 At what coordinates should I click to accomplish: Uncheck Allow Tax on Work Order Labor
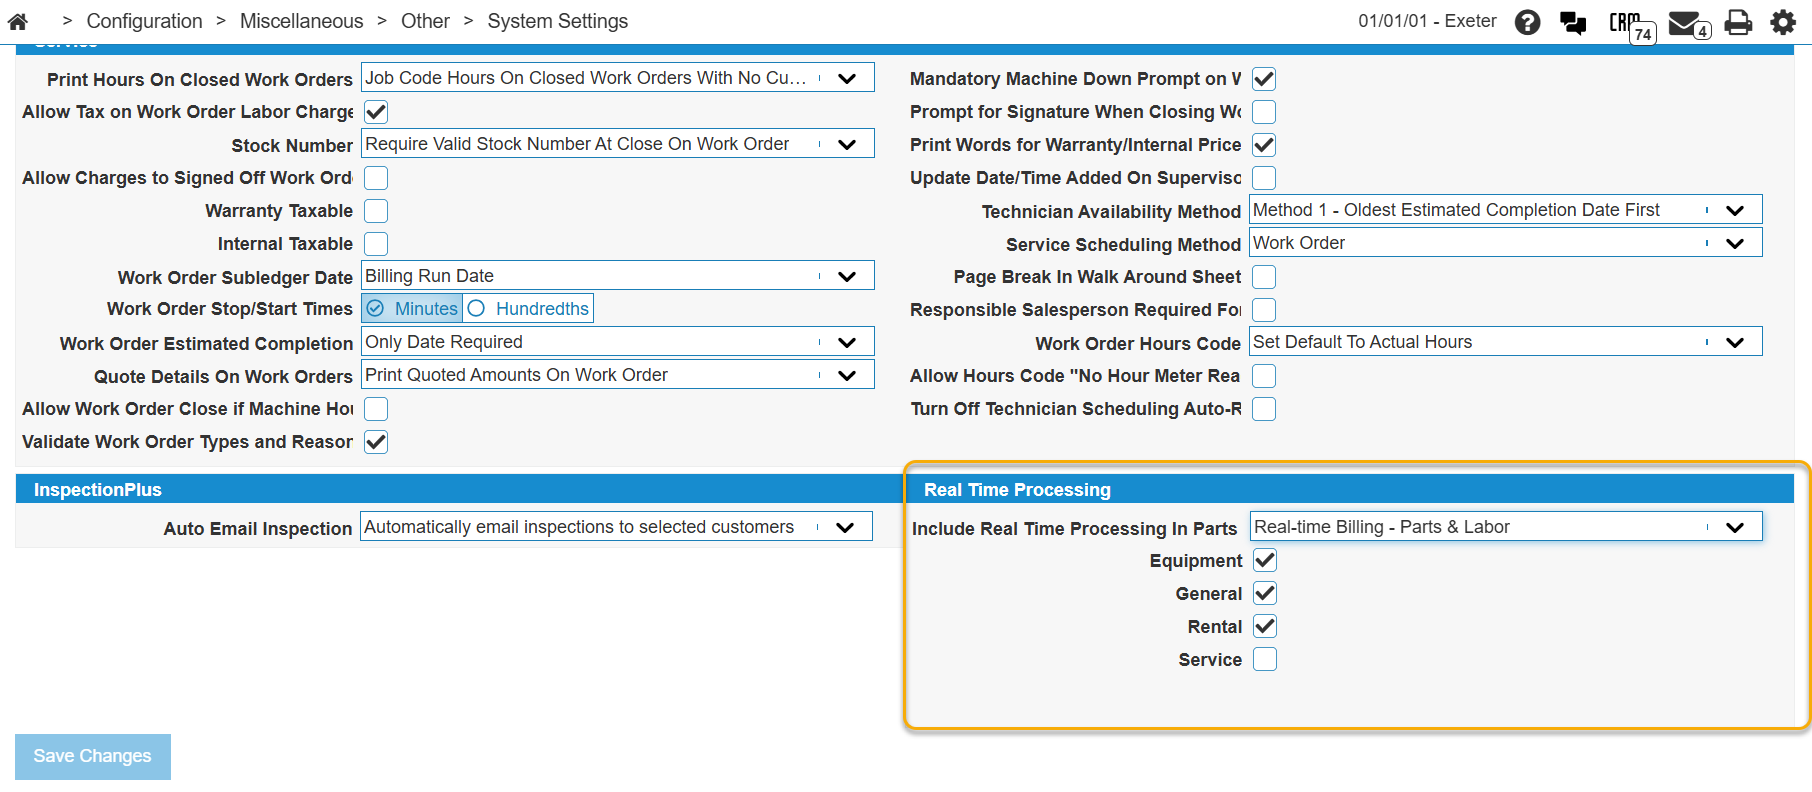[x=376, y=112]
